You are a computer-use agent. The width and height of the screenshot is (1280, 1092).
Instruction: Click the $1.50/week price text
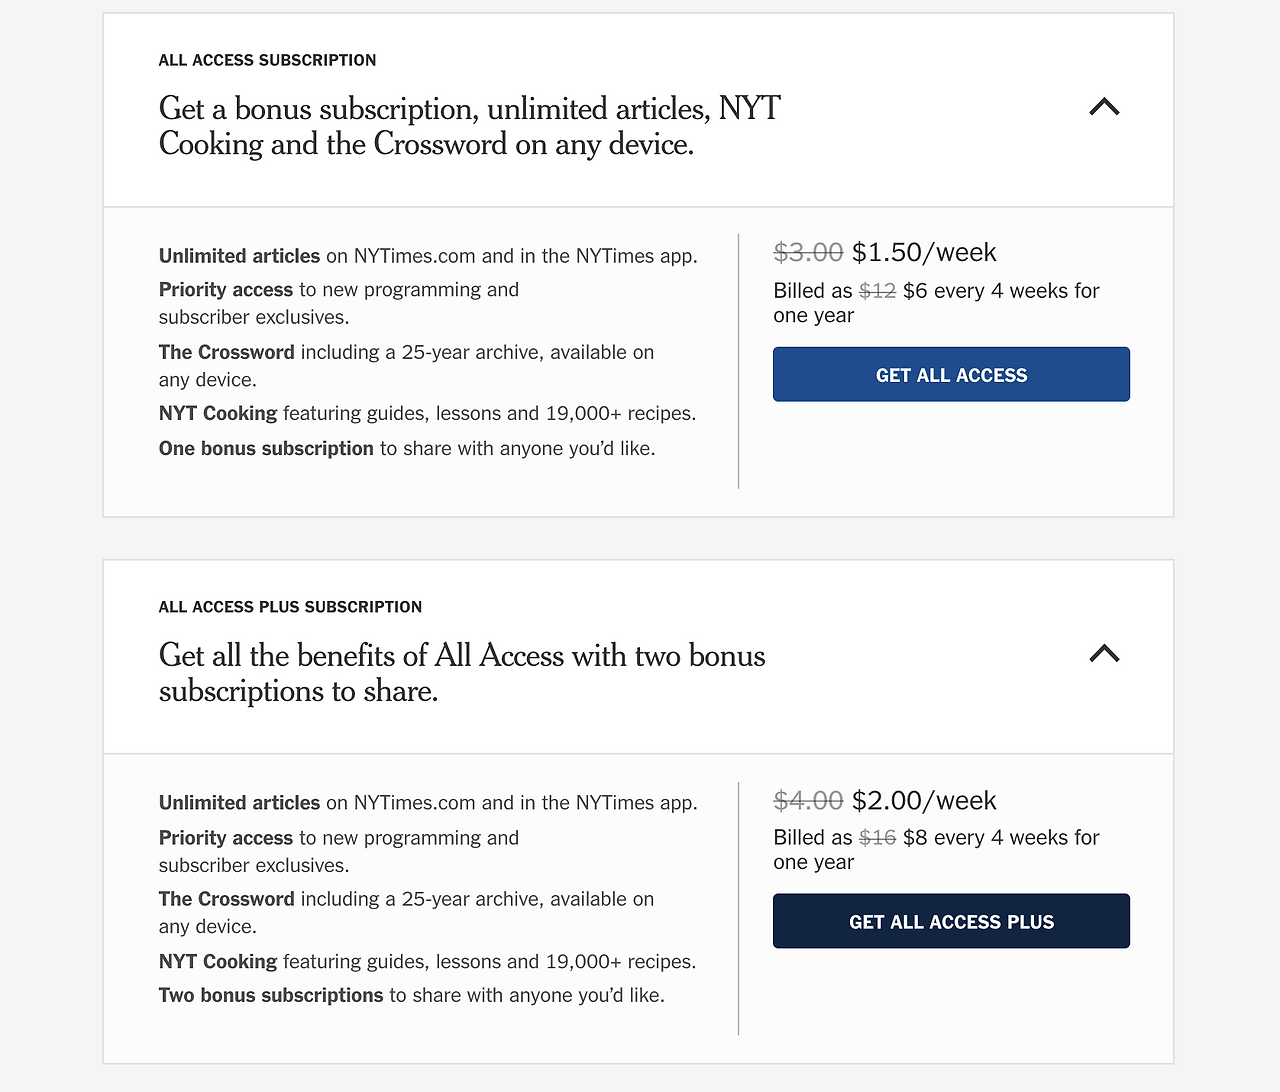pos(924,252)
